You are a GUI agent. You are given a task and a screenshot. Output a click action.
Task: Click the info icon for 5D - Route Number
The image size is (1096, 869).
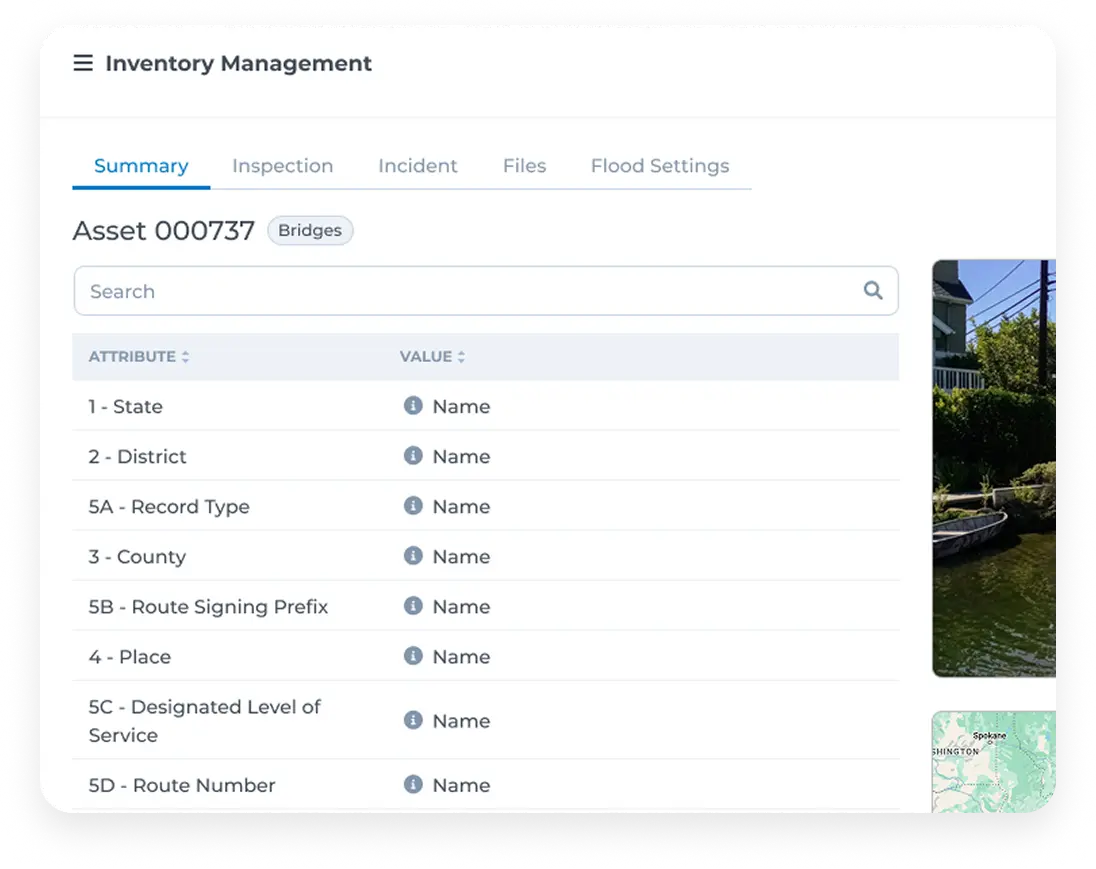click(413, 785)
